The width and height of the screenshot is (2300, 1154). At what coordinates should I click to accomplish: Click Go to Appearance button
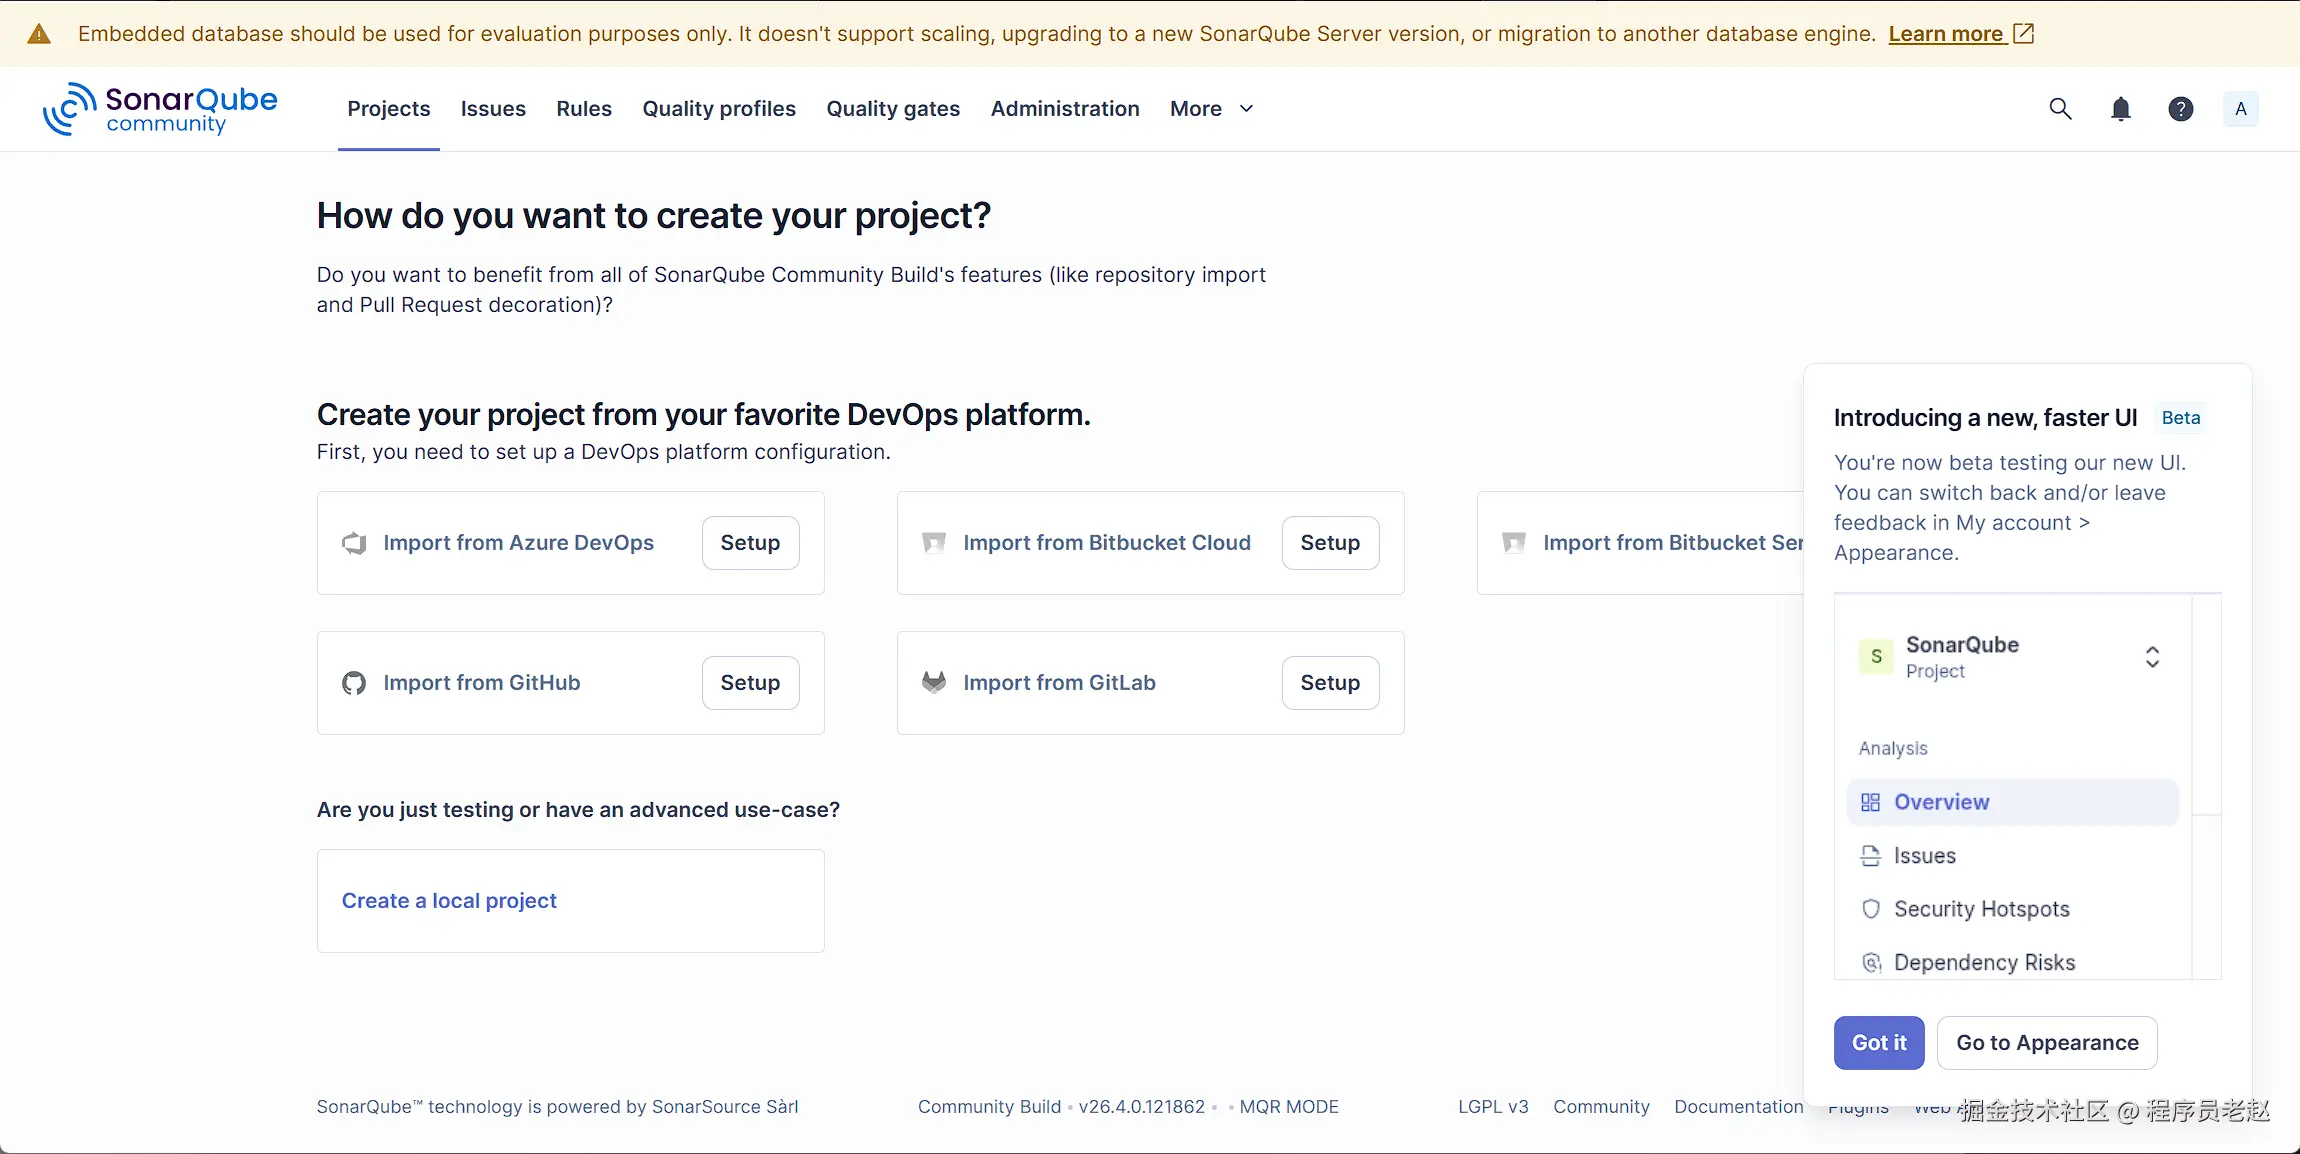coord(2047,1043)
